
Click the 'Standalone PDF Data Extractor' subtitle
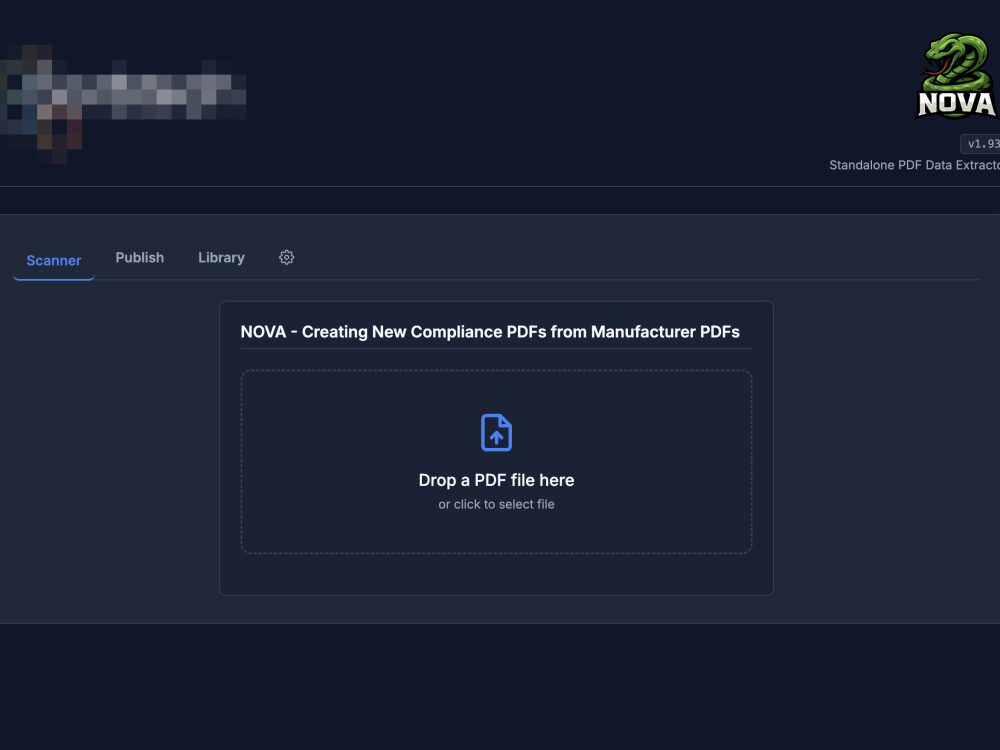914,165
